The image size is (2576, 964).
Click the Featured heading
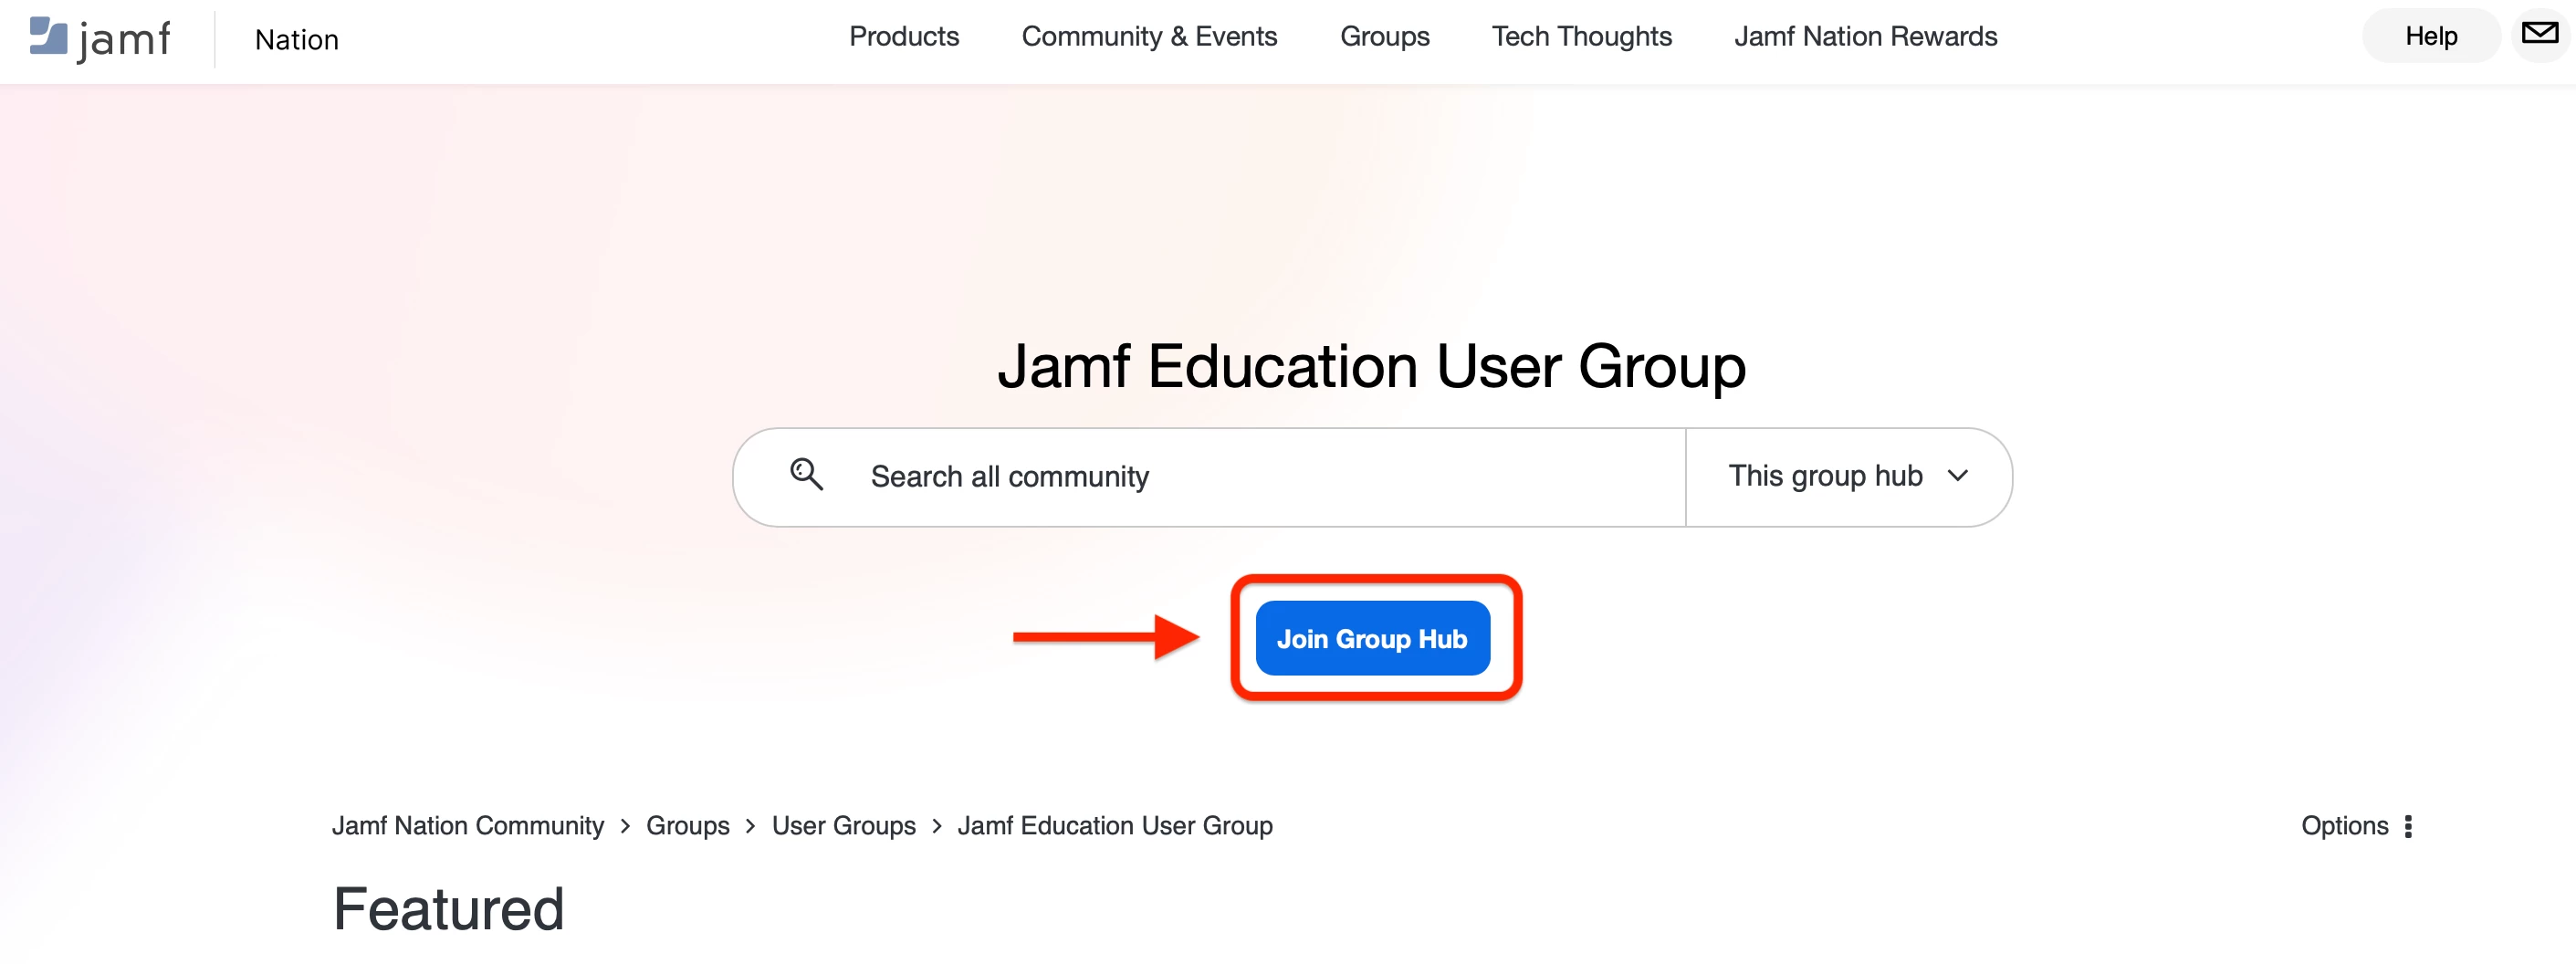448,908
